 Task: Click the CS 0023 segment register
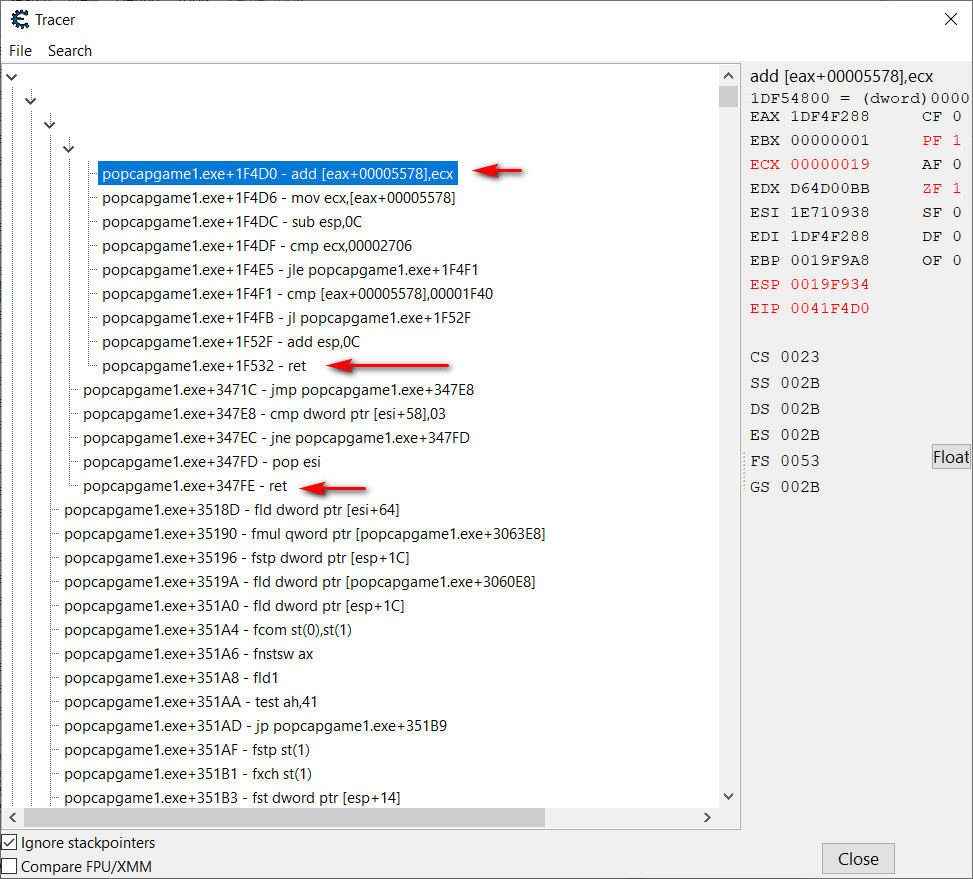(x=785, y=357)
